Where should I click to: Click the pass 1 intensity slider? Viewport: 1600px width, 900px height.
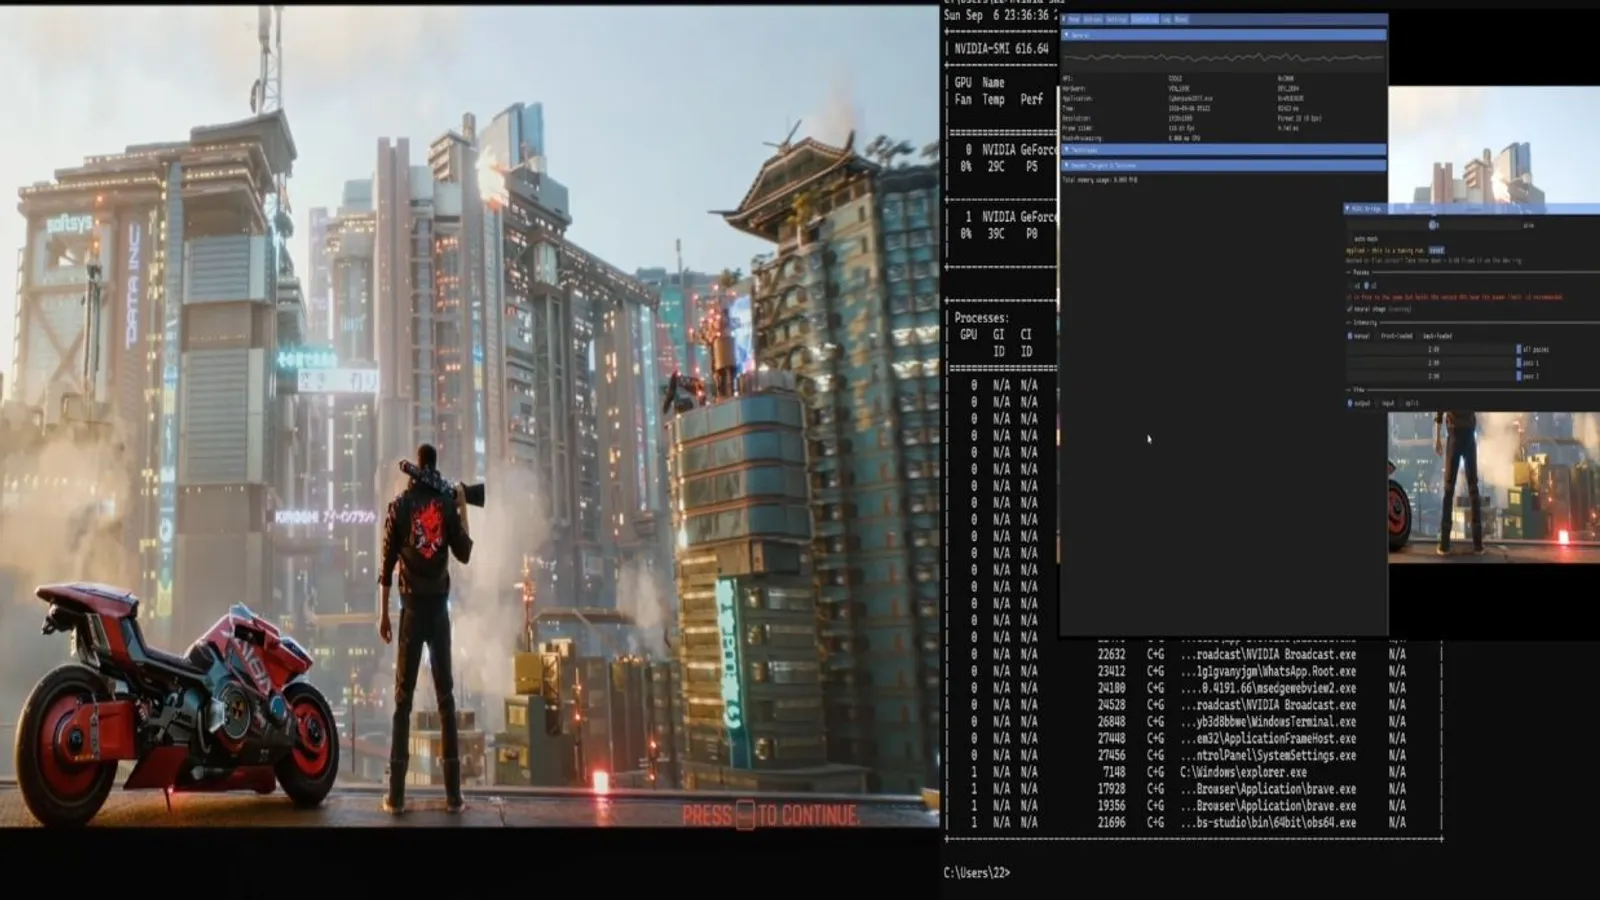click(1433, 363)
